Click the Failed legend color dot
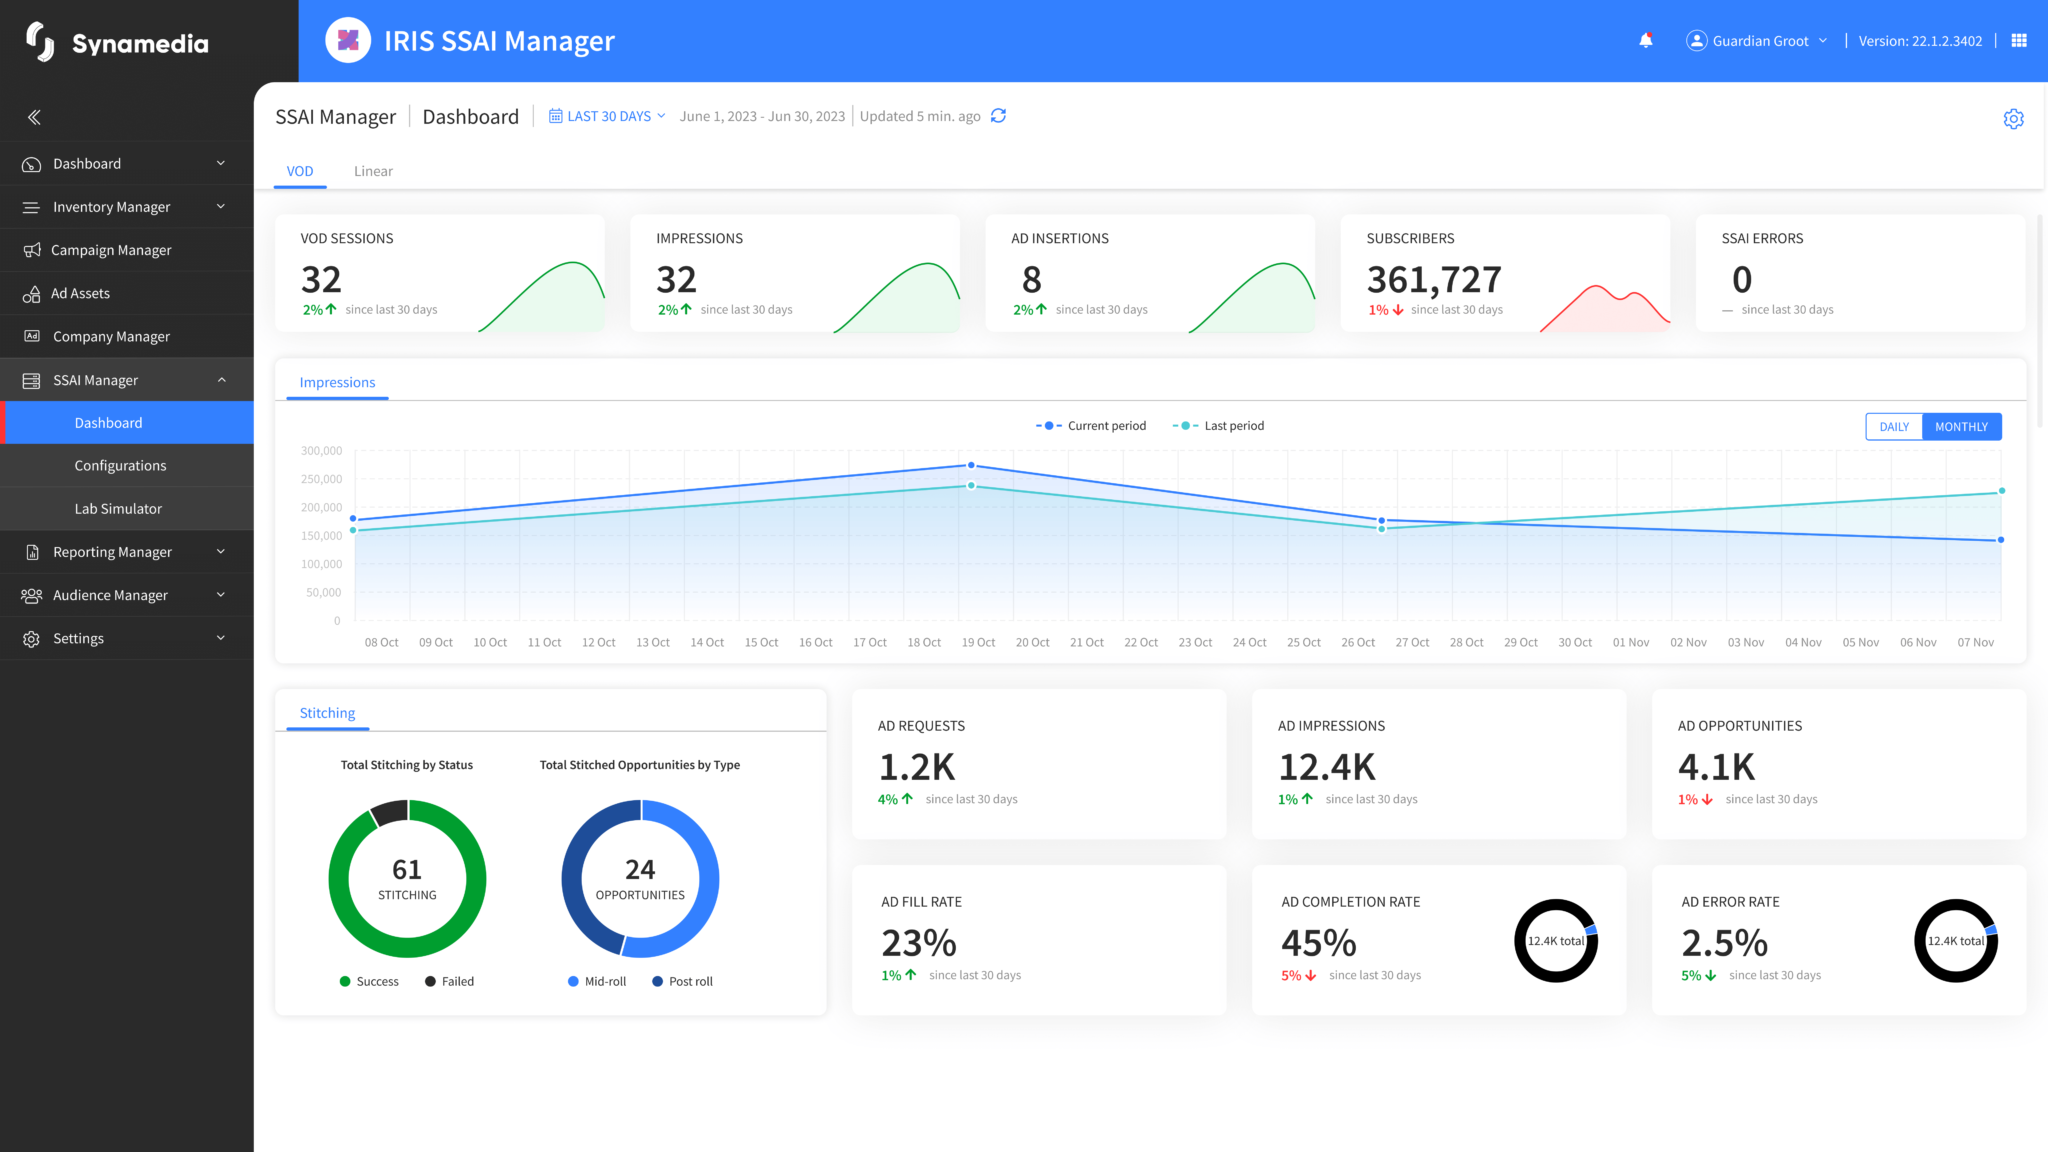 coord(430,982)
